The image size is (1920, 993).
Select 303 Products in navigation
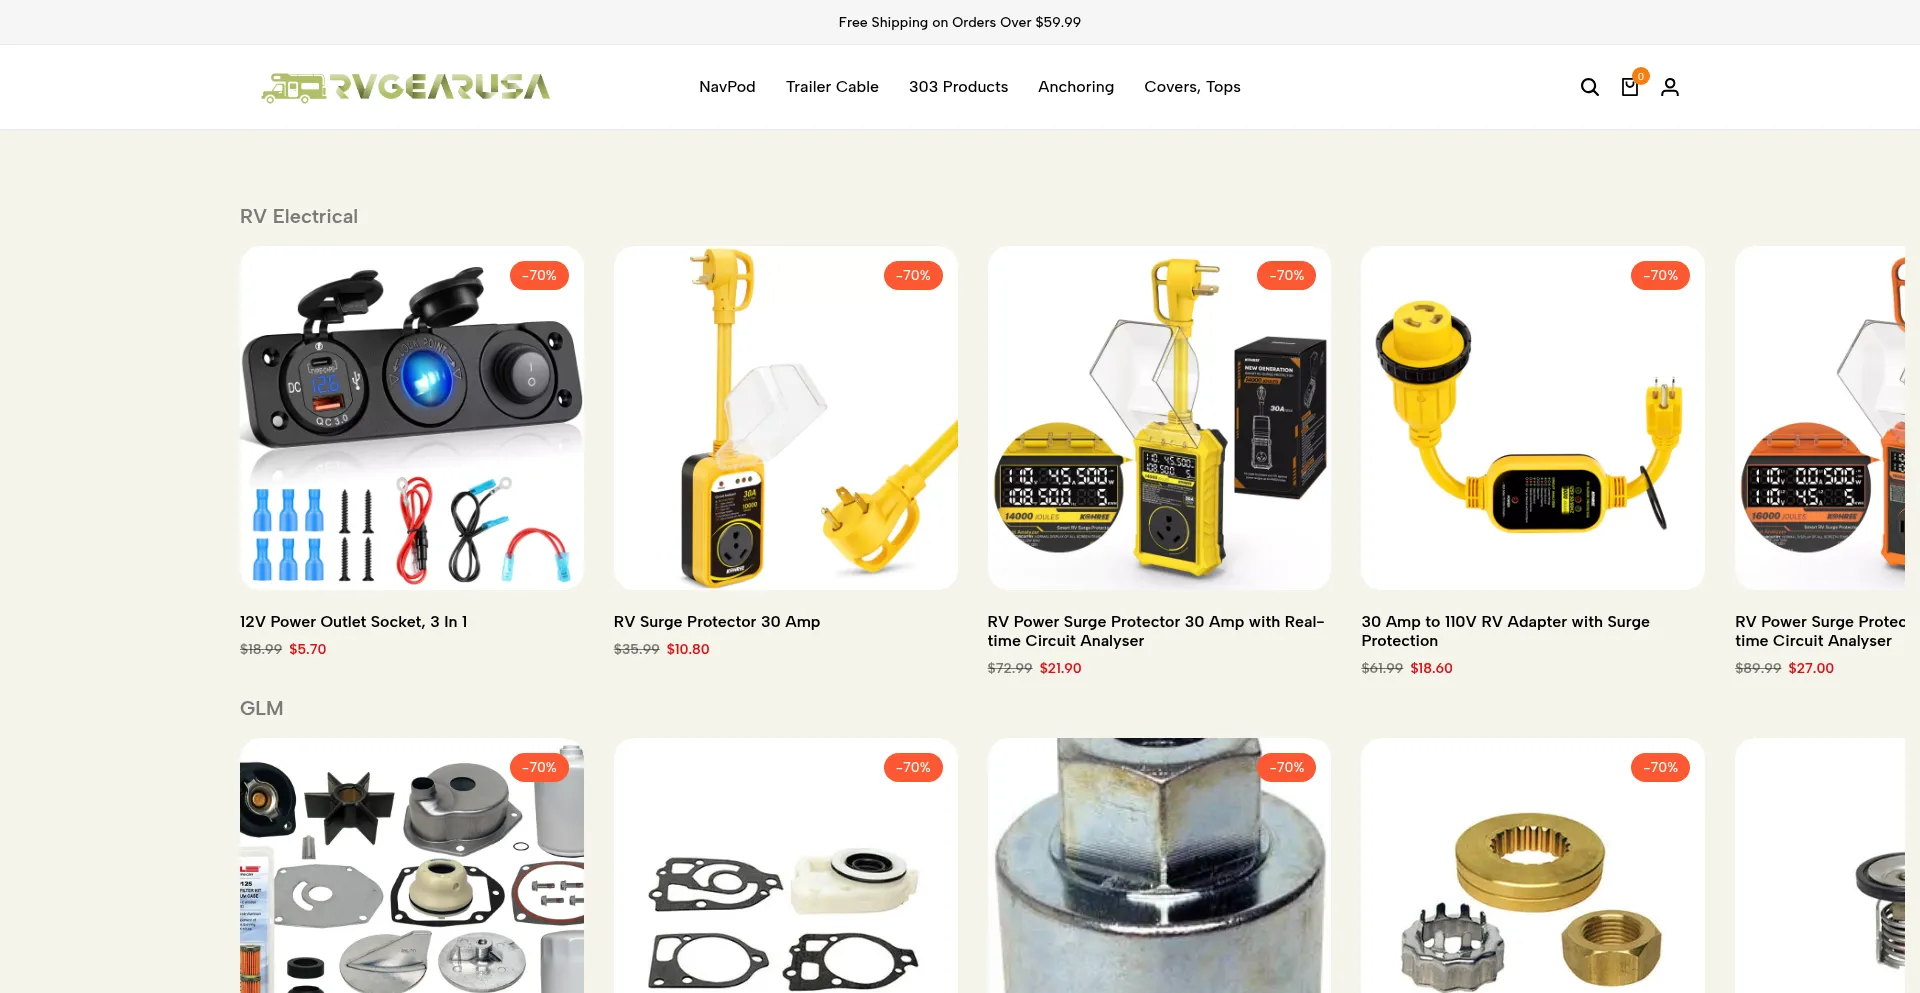pyautogui.click(x=958, y=87)
